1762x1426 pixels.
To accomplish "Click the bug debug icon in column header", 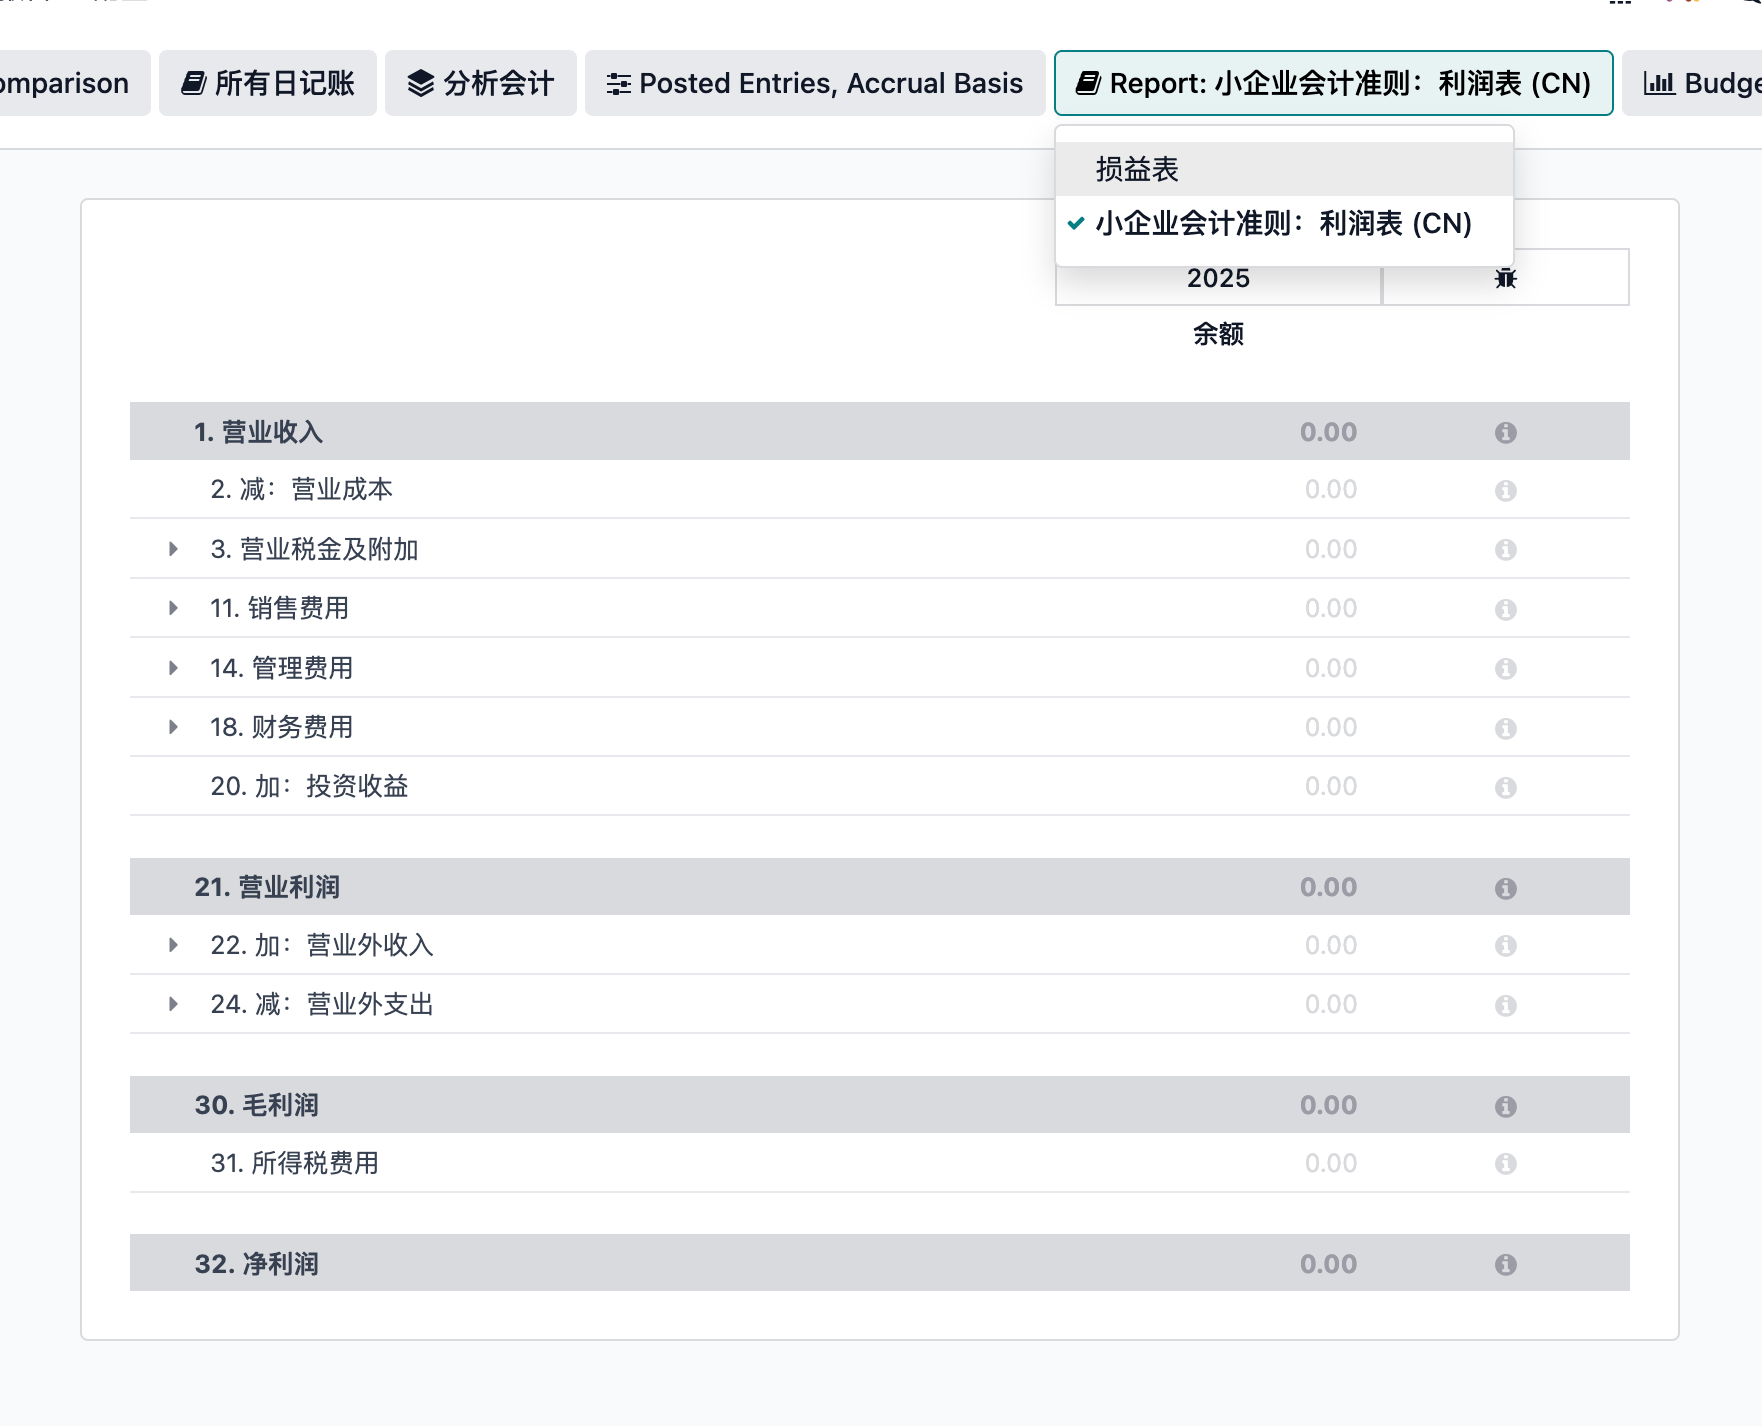I will click(x=1505, y=278).
